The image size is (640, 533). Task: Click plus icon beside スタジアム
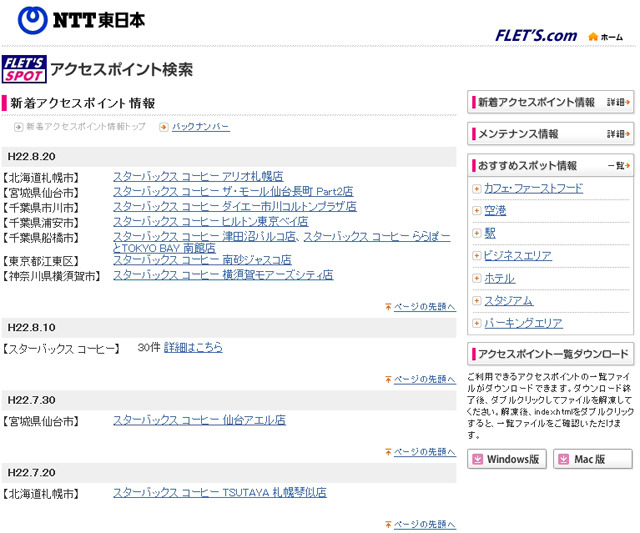click(x=476, y=301)
